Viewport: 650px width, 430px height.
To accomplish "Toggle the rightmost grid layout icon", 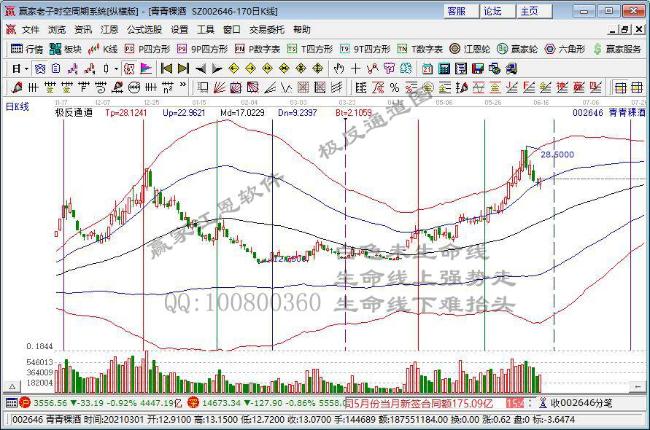I will [636, 87].
